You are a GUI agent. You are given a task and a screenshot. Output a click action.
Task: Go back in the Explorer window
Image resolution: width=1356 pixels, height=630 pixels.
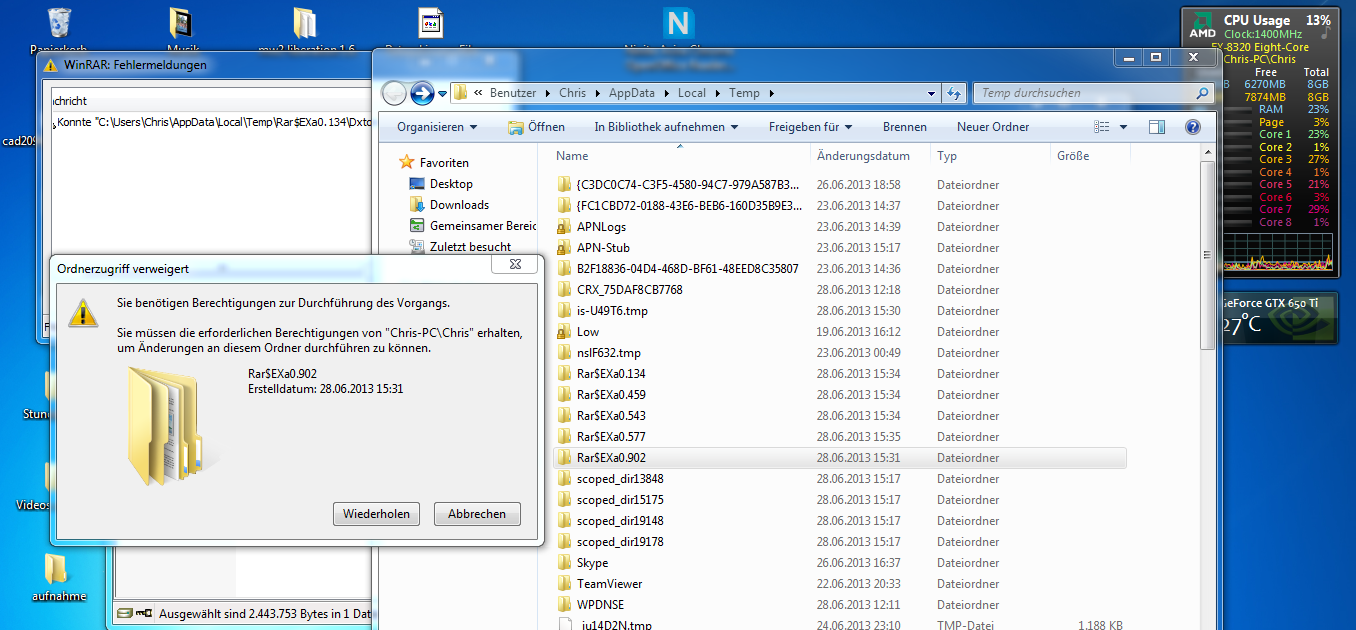394,93
